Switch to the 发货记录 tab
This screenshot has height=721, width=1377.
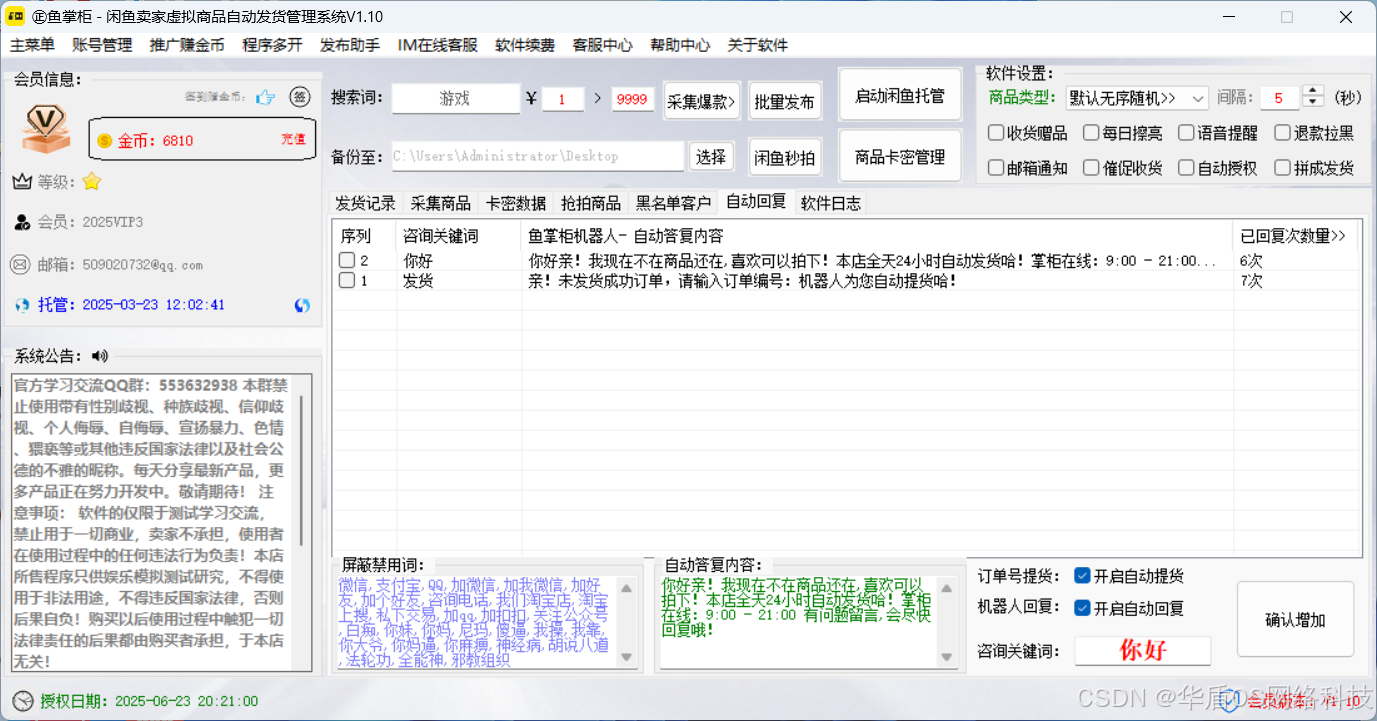366,203
